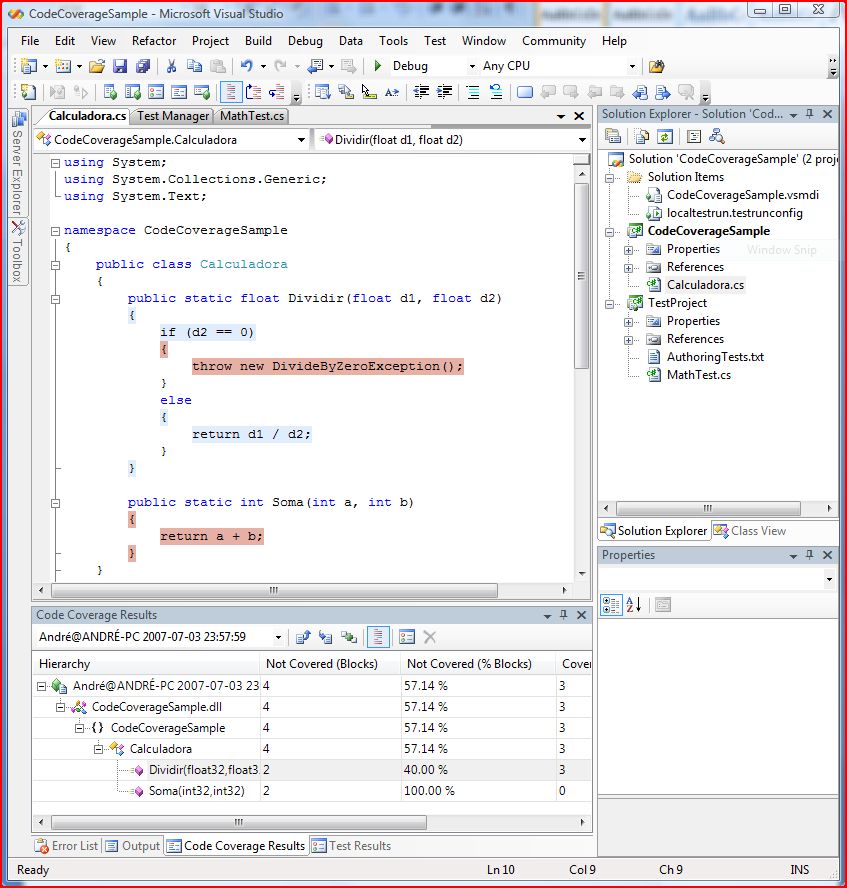Click the Code Coverage Results horizontal scrollbar
This screenshot has width=847, height=888.
point(238,822)
